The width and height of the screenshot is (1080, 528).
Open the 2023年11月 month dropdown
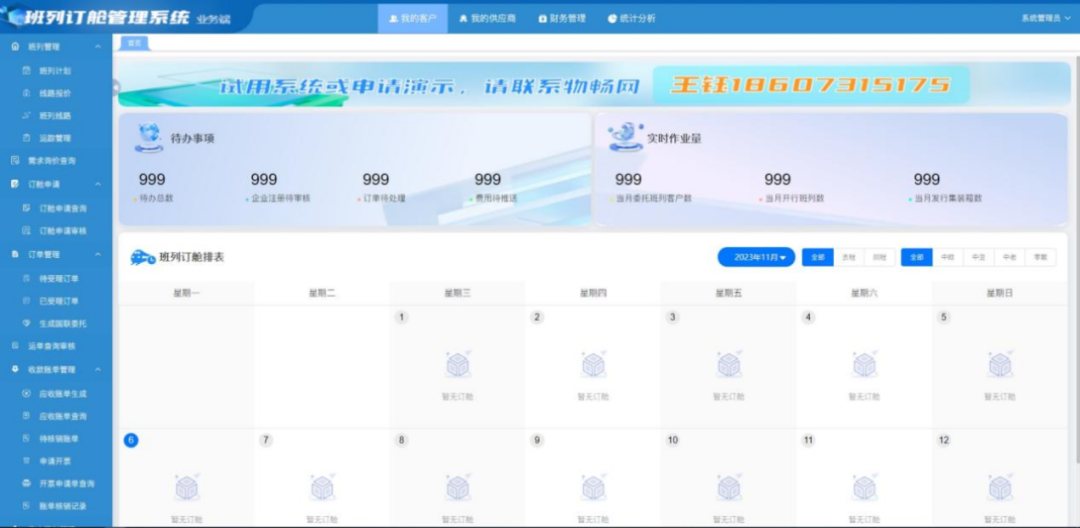(x=756, y=257)
